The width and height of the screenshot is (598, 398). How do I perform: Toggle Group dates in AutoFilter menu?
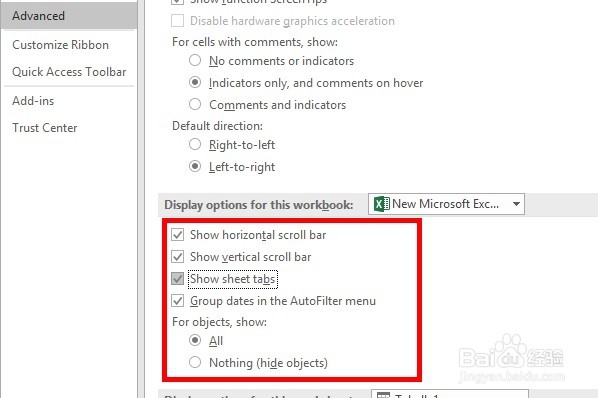coord(177,301)
